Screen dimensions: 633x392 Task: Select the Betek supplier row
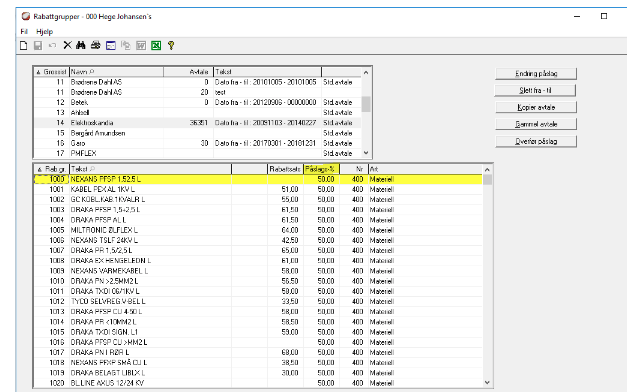(198, 103)
